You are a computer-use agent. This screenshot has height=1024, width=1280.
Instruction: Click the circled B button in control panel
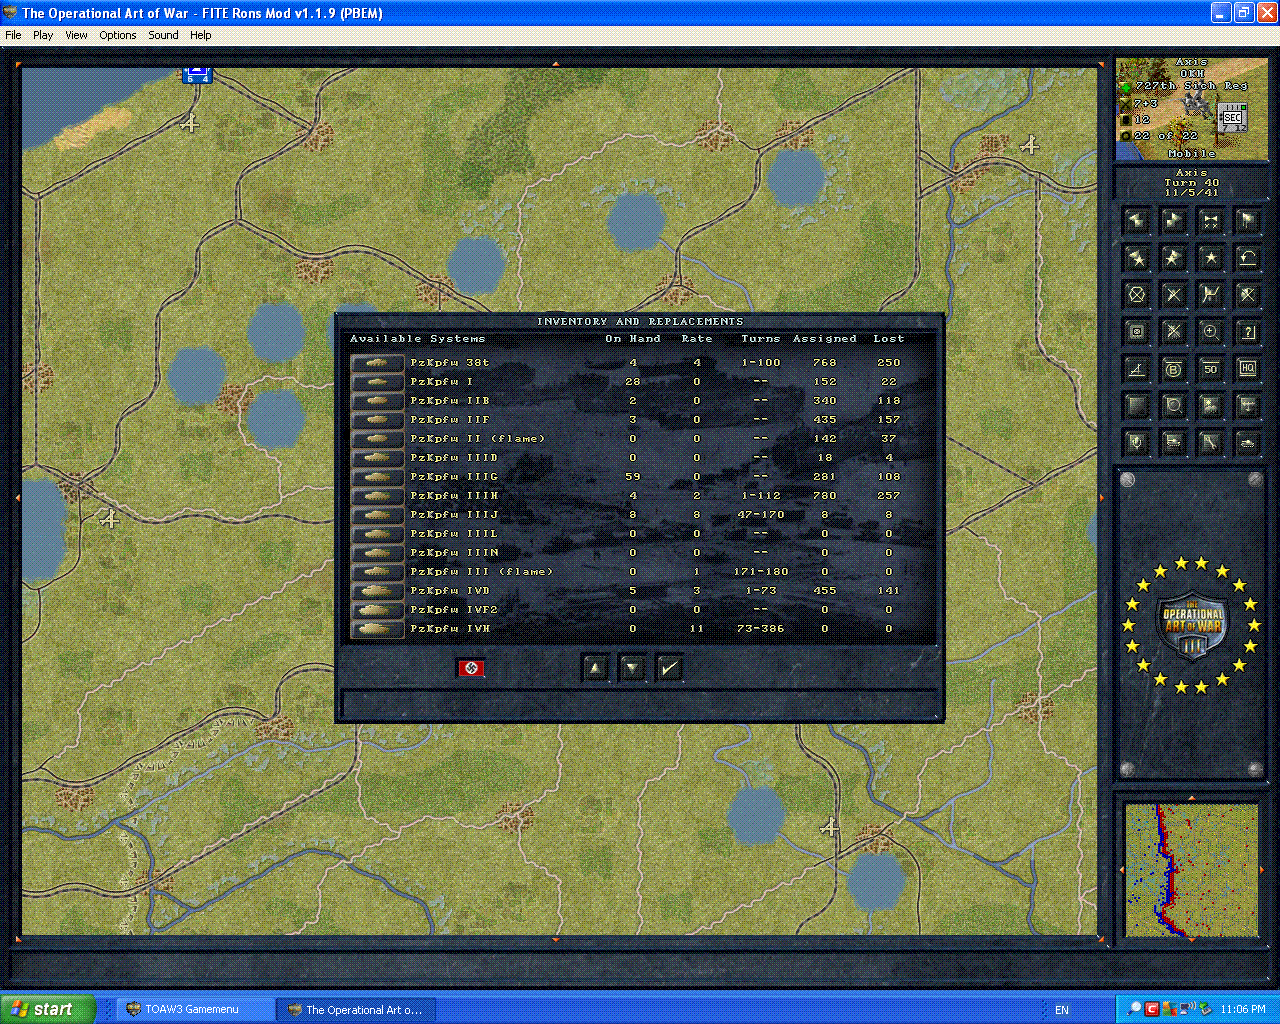[1173, 369]
